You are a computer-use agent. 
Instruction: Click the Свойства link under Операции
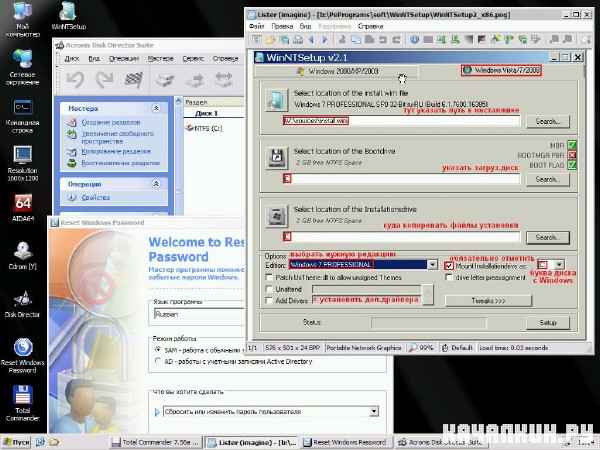click(x=96, y=197)
